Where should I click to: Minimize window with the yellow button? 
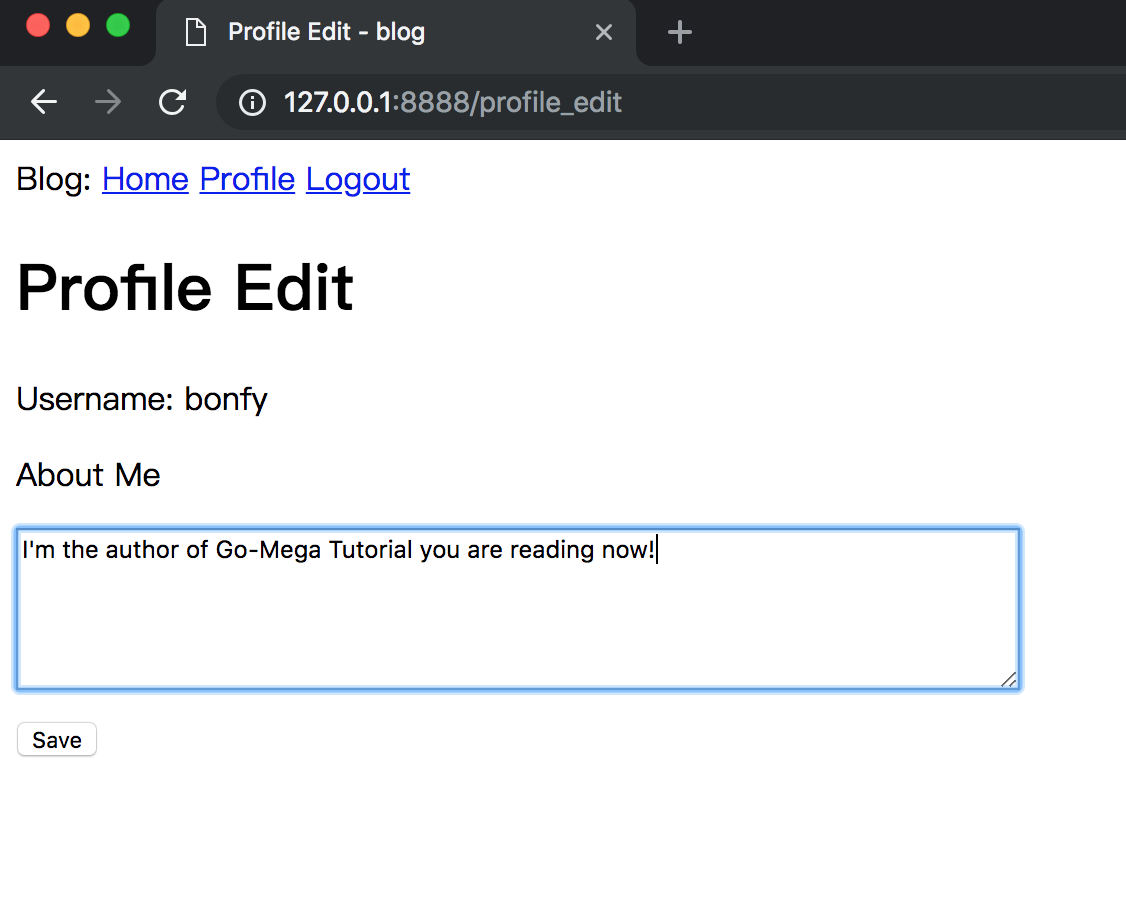(x=78, y=25)
